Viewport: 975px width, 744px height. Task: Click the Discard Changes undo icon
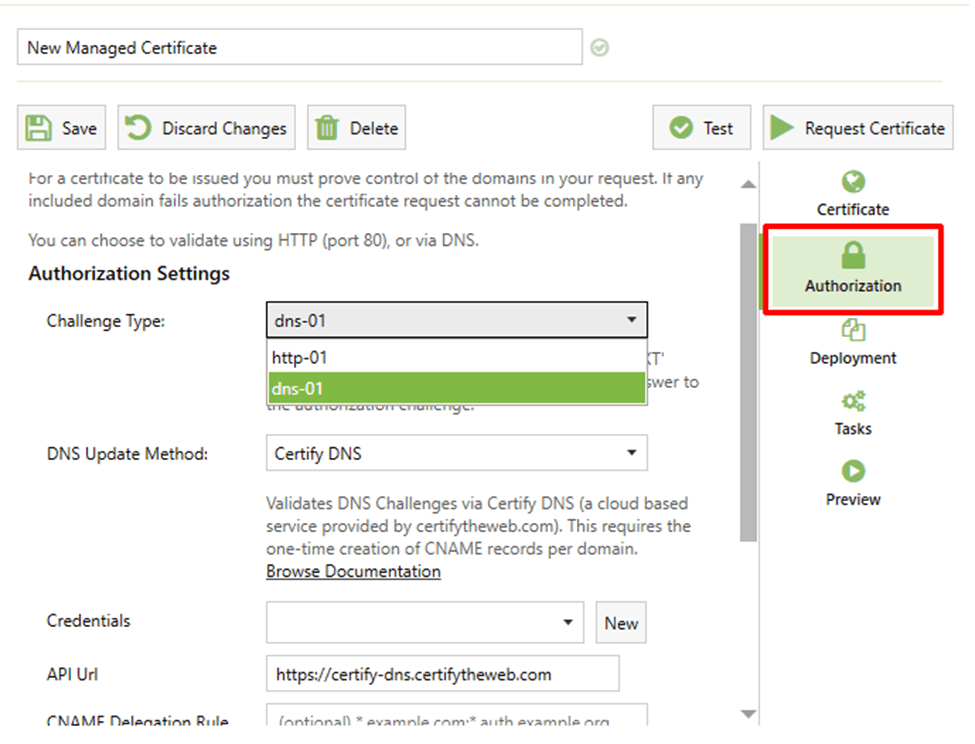[x=139, y=128]
